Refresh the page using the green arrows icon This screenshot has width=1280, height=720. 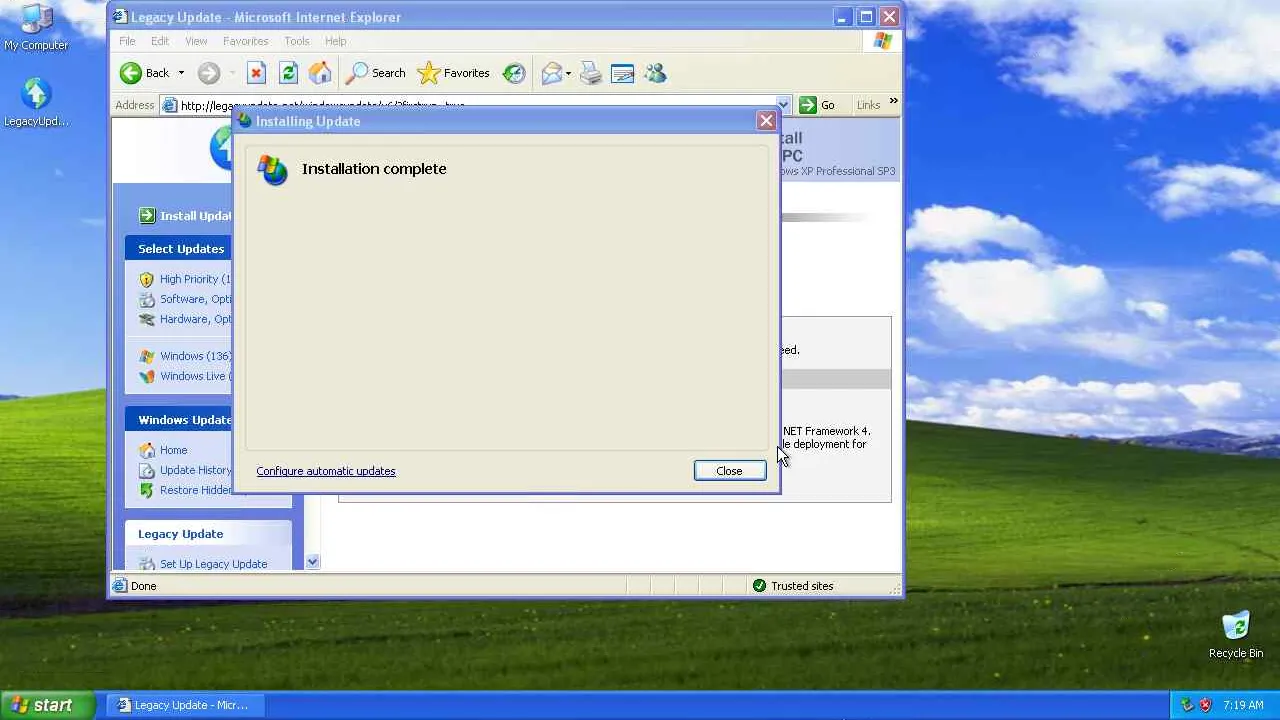[288, 73]
